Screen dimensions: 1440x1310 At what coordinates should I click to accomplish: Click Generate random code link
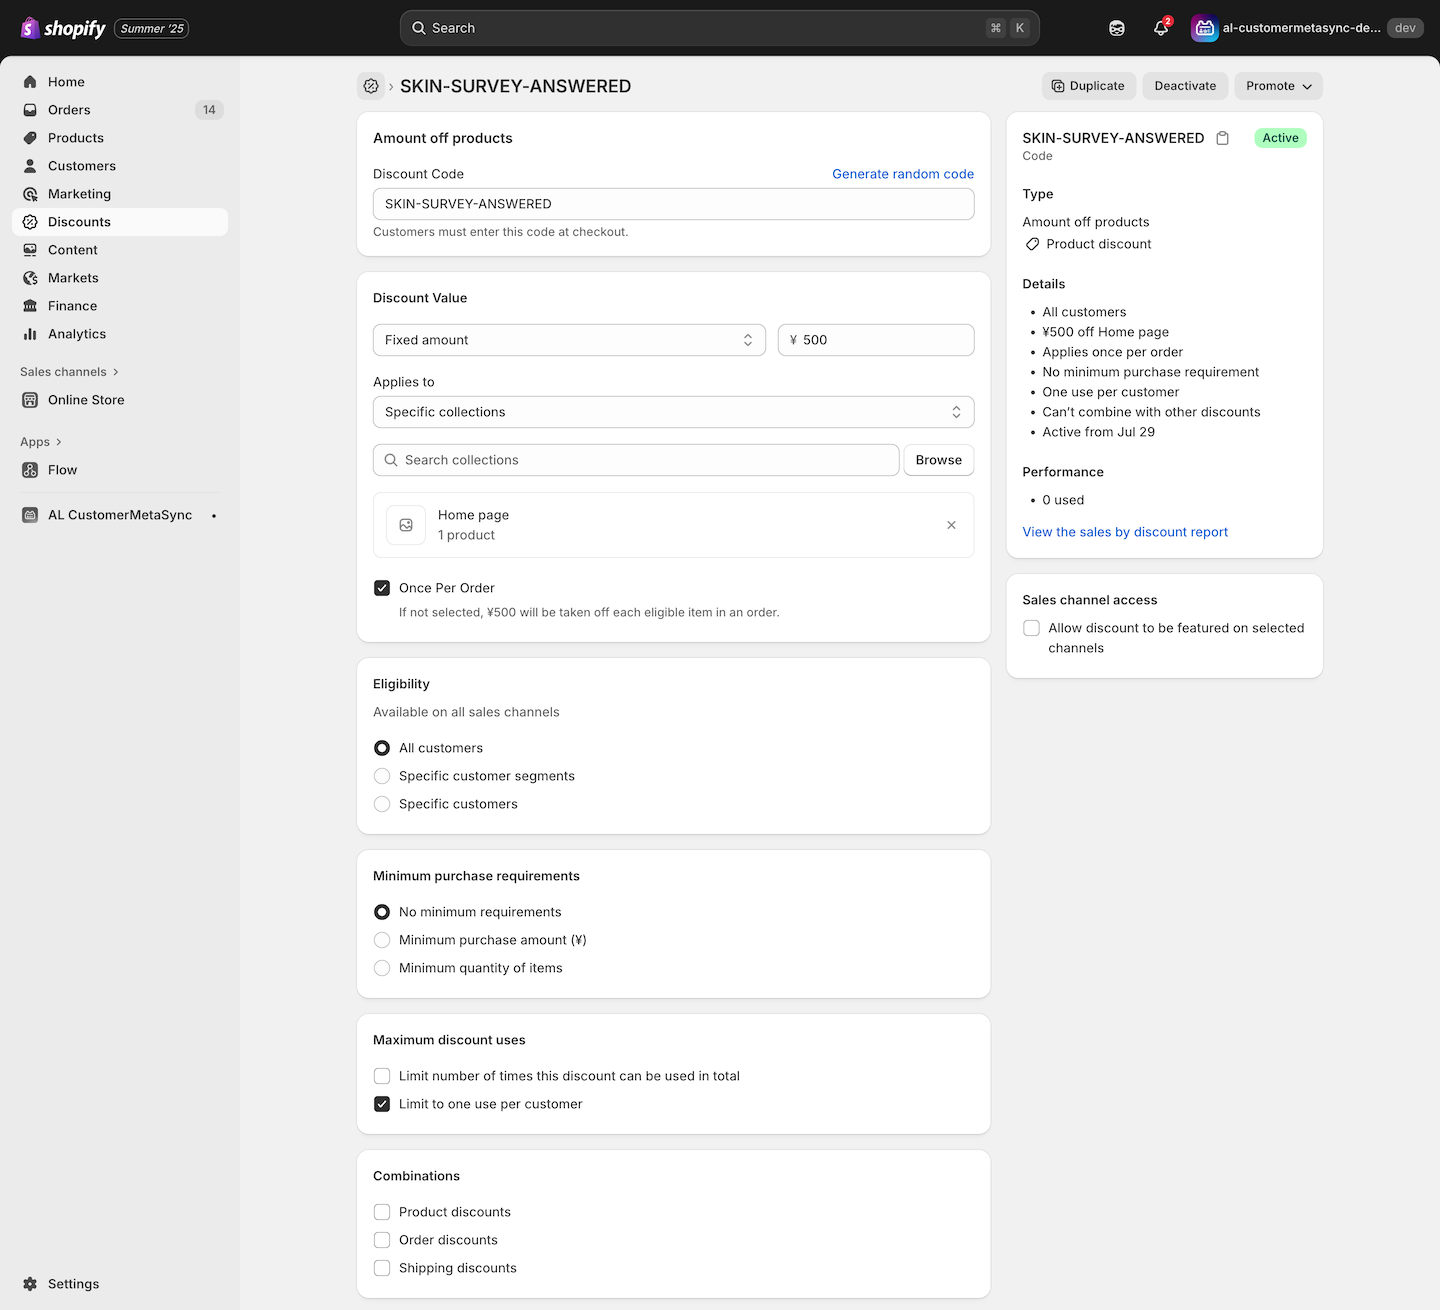coord(902,174)
